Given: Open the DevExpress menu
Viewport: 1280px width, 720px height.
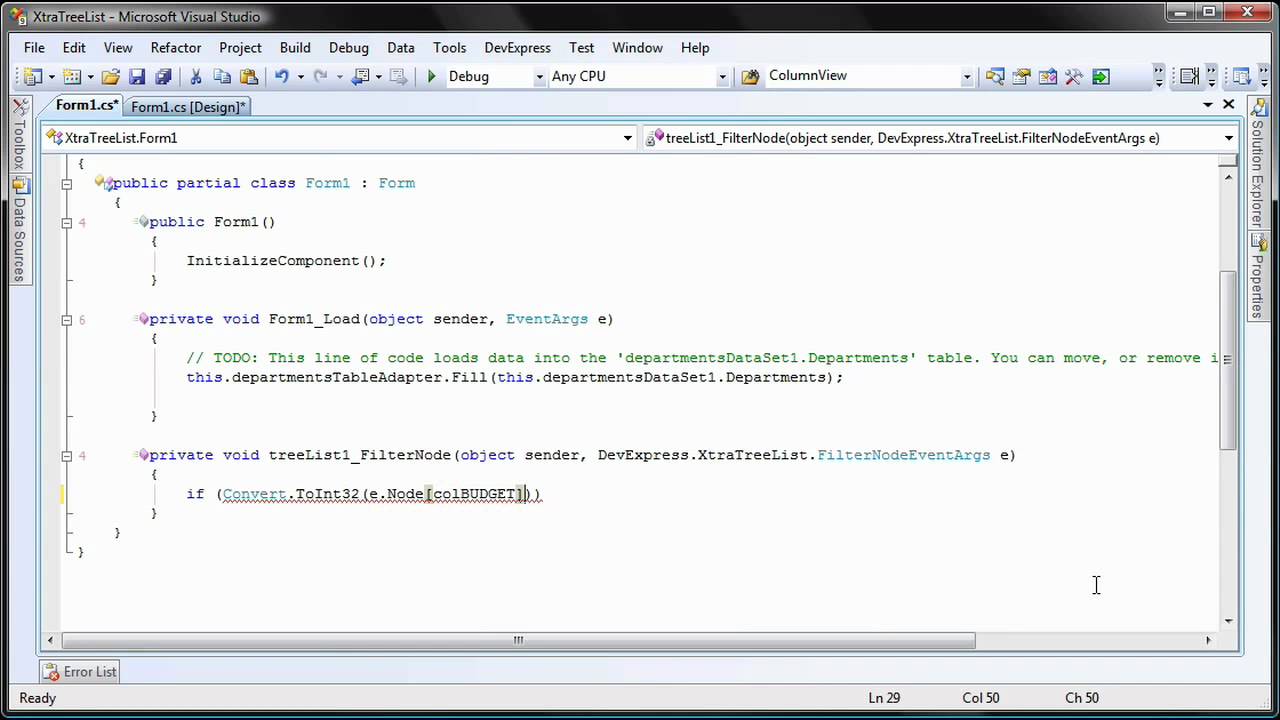Looking at the screenshot, I should point(517,47).
